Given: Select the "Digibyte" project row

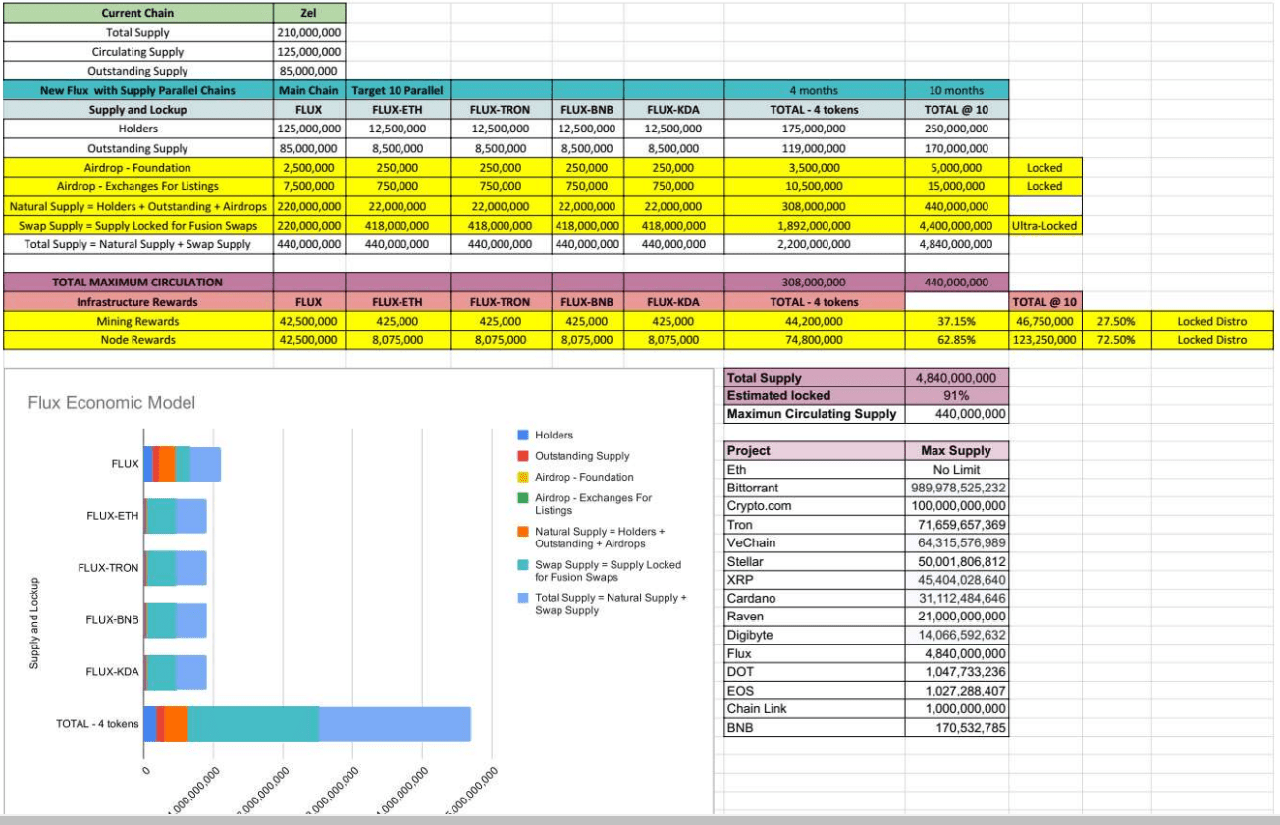Looking at the screenshot, I should [815, 635].
